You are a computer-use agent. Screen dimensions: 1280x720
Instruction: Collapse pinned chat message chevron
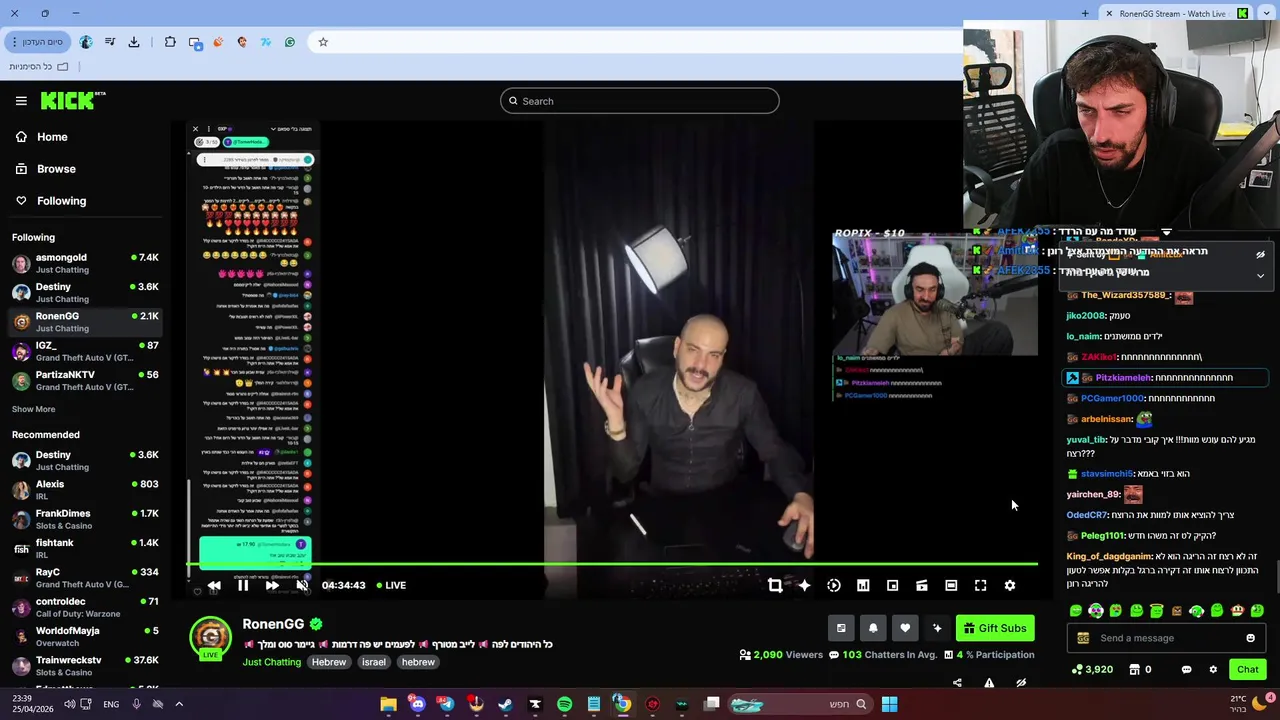point(1260,276)
